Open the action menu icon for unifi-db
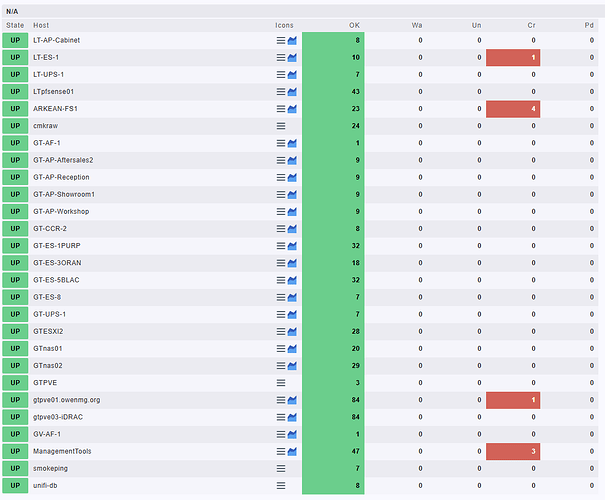605x500 pixels. 281,485
